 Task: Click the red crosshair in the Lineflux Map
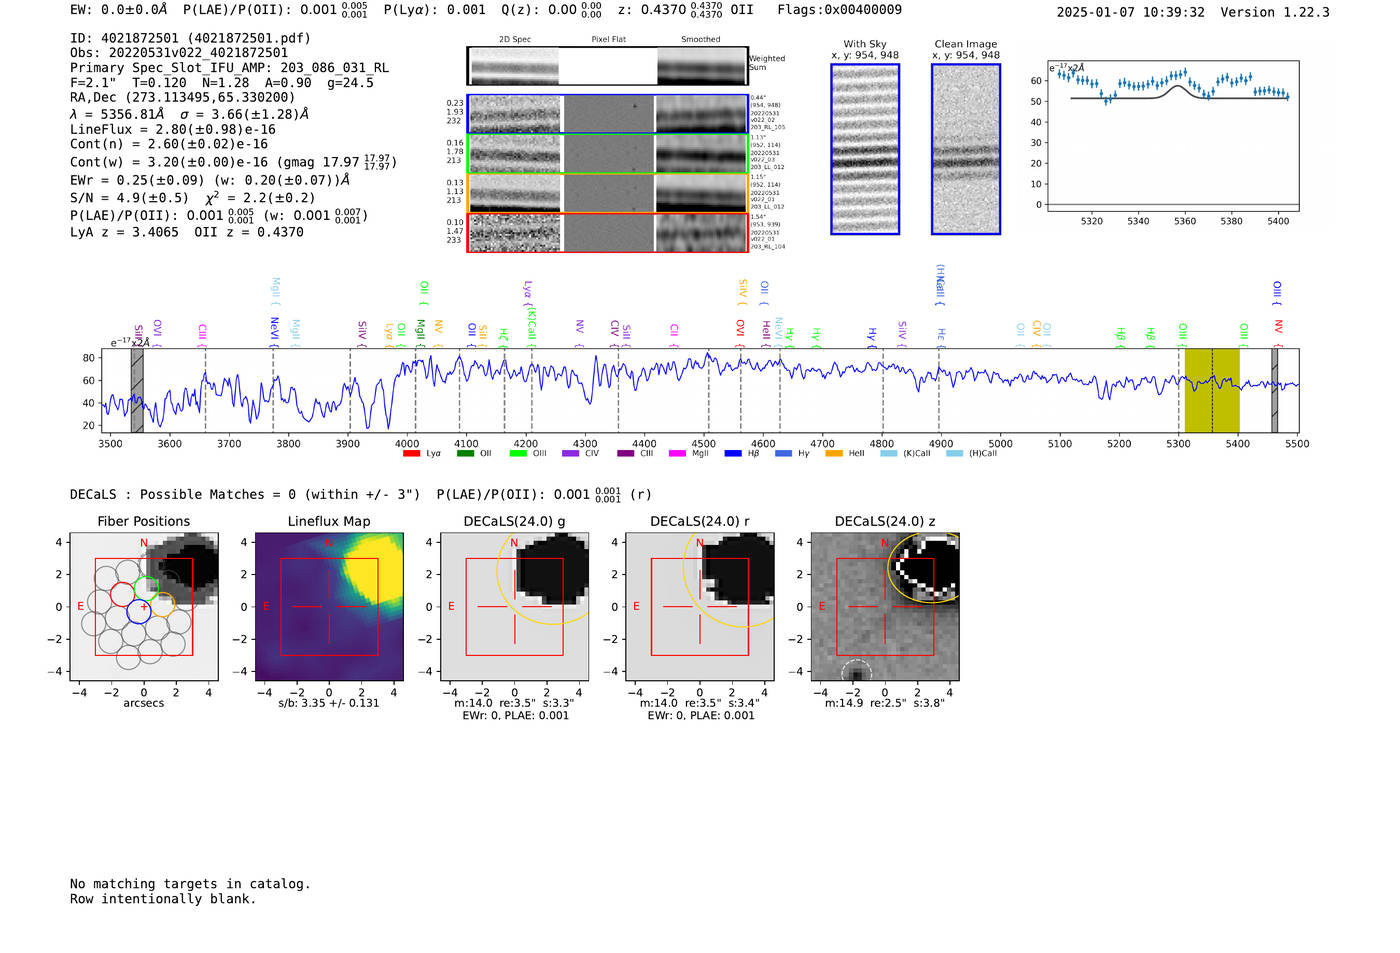point(329,606)
